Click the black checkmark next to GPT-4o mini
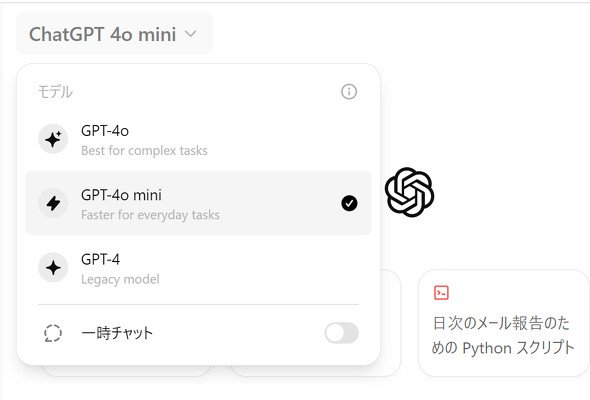Screen dimensions: 590x400 point(349,203)
